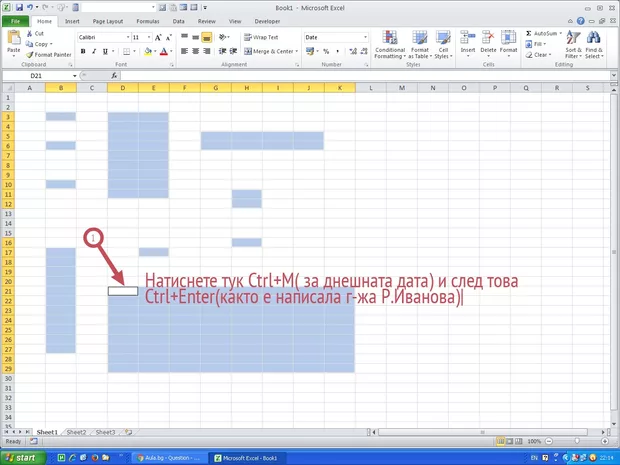Switch to Page Layout view icon
The image size is (620, 465).
(x=510, y=441)
